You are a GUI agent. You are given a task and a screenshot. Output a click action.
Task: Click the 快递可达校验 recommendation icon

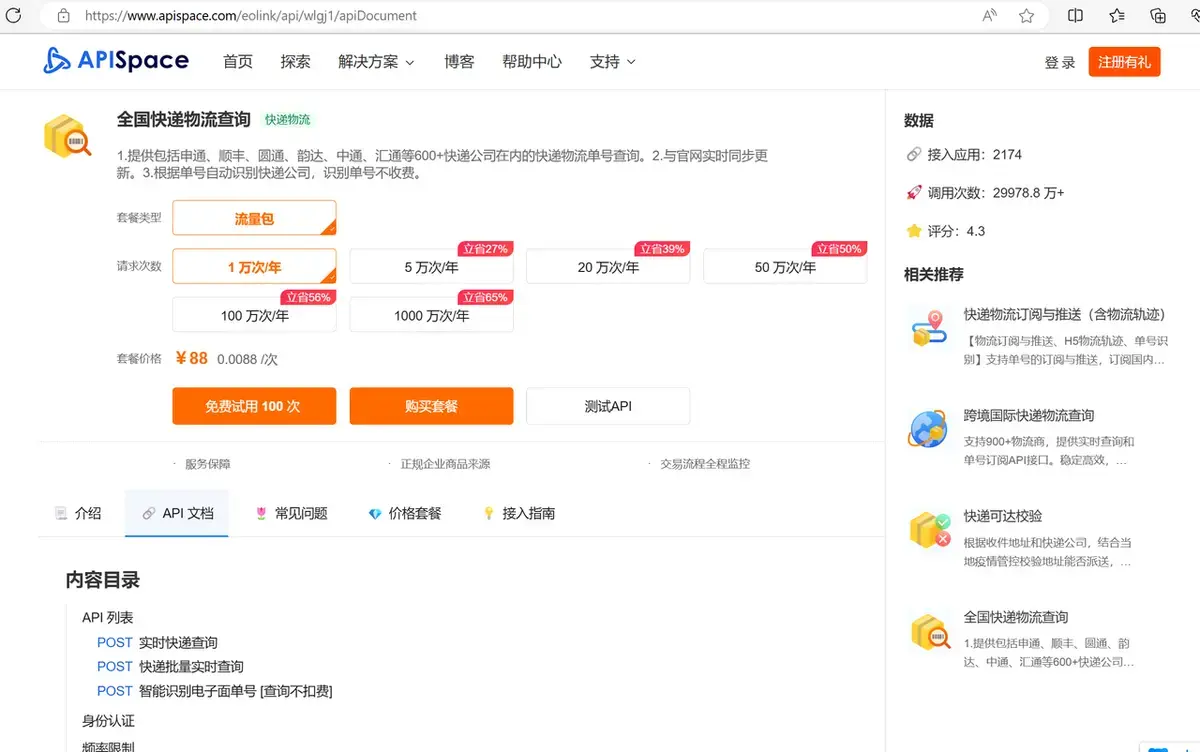tap(928, 530)
